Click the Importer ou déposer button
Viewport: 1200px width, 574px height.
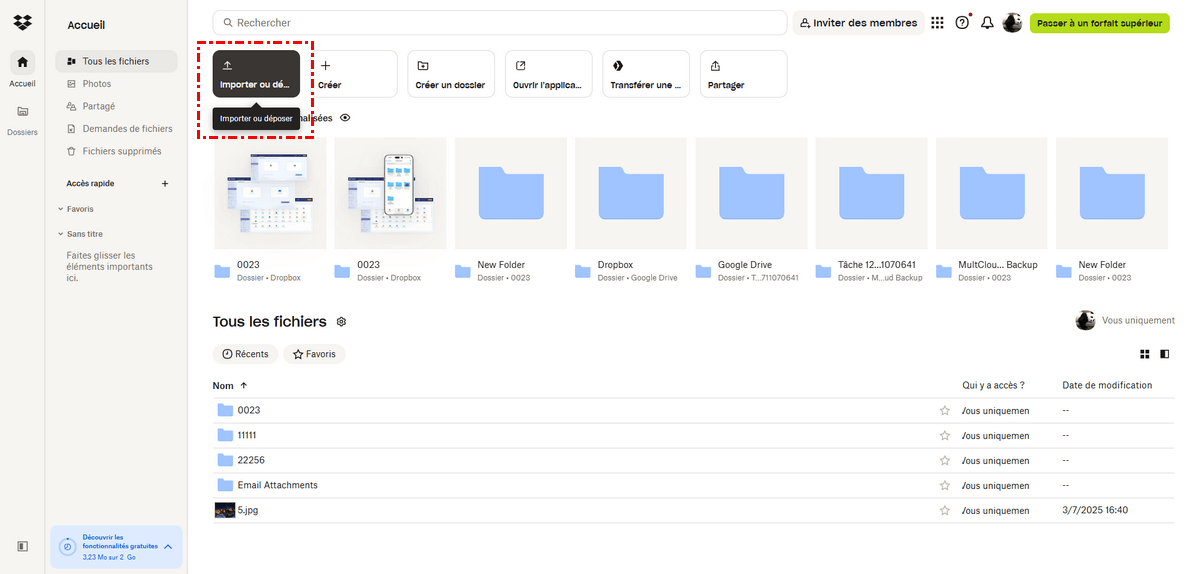[x=256, y=74]
